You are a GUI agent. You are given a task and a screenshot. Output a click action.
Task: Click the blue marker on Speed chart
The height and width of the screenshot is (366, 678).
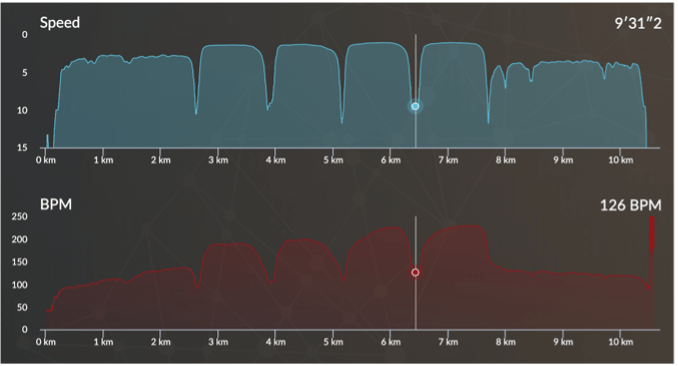(415, 106)
